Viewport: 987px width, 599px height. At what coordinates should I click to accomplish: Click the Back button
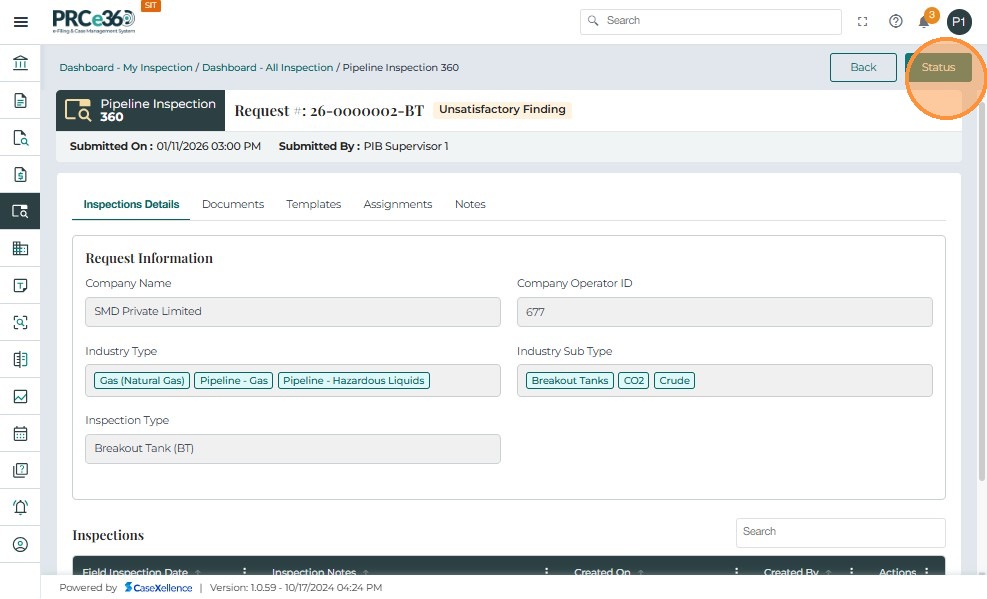863,67
